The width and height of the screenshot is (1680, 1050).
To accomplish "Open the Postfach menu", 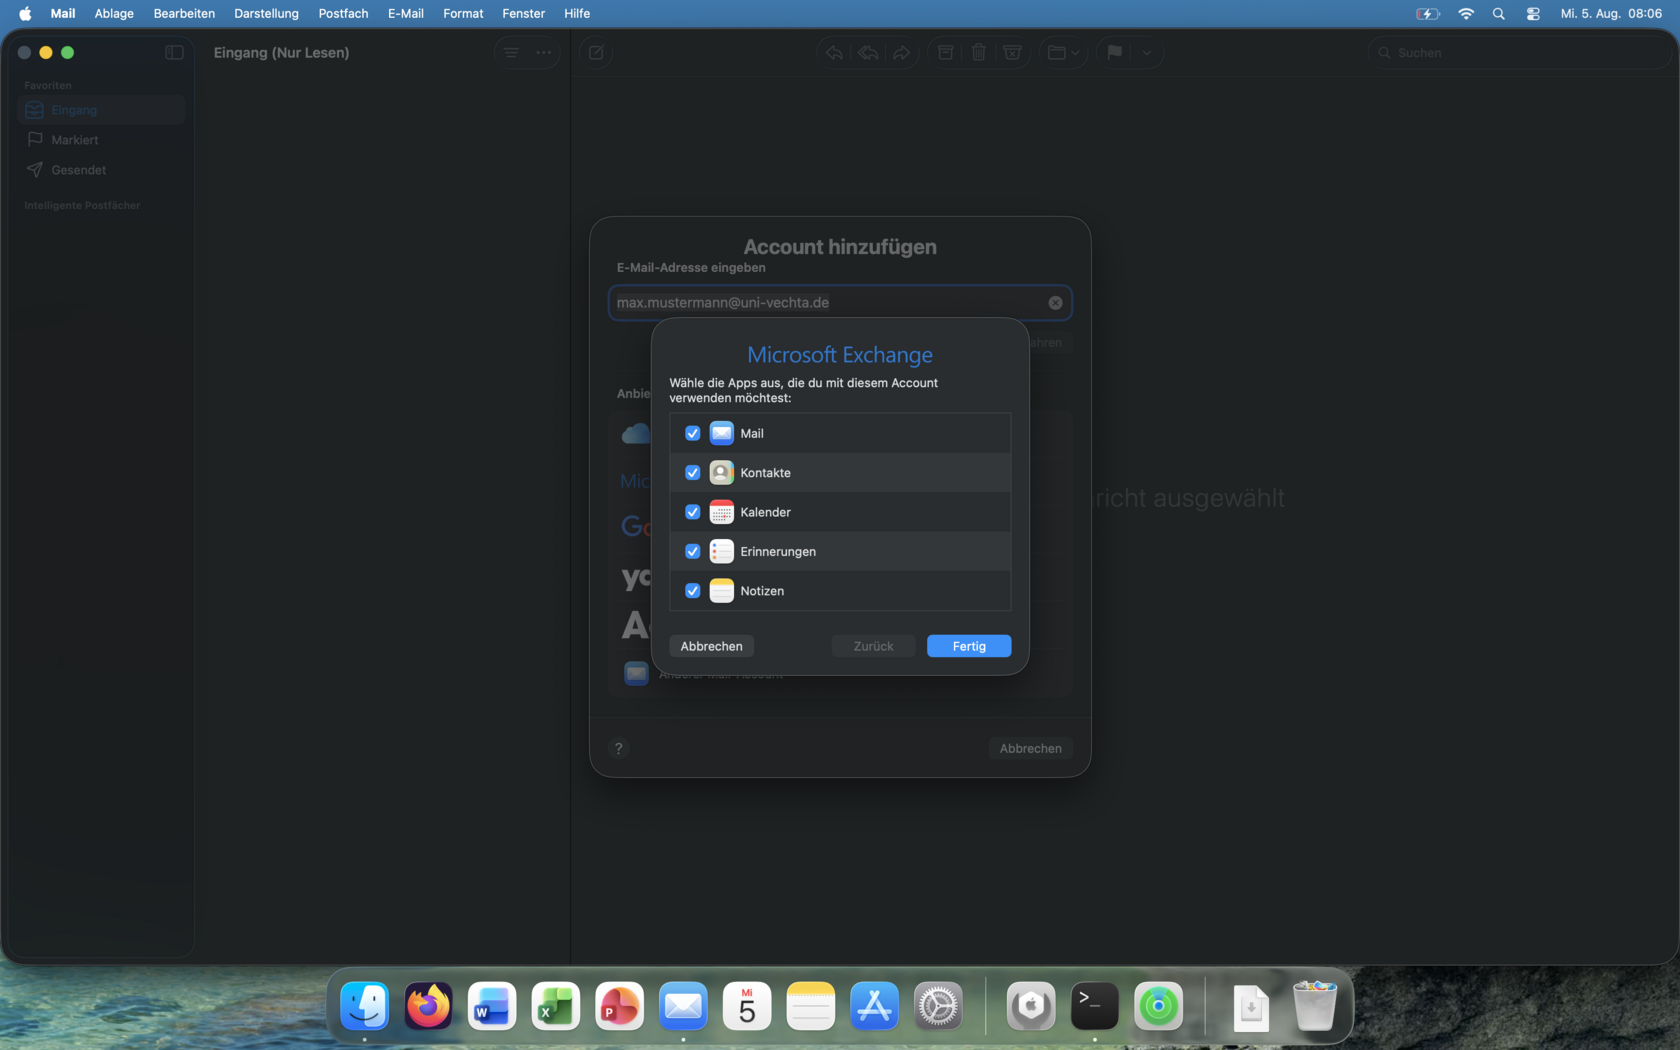I will (343, 13).
